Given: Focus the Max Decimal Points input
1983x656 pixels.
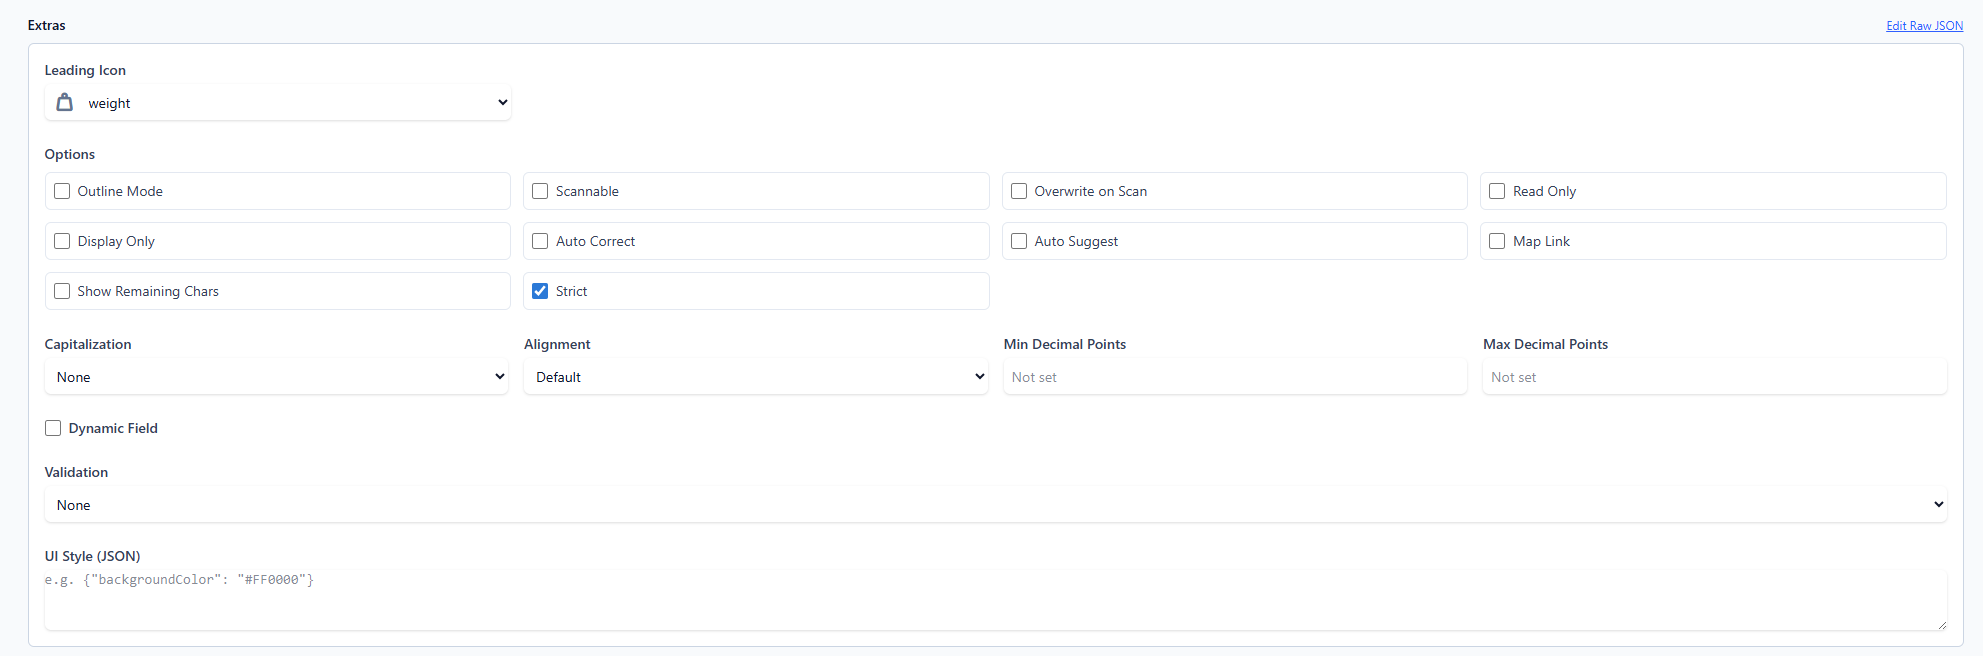Looking at the screenshot, I should pyautogui.click(x=1713, y=377).
